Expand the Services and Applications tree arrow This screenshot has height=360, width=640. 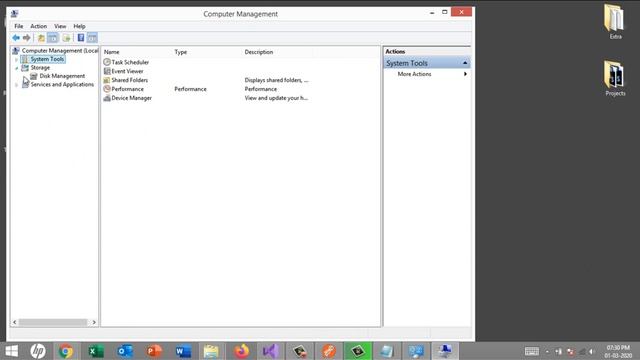pos(16,85)
